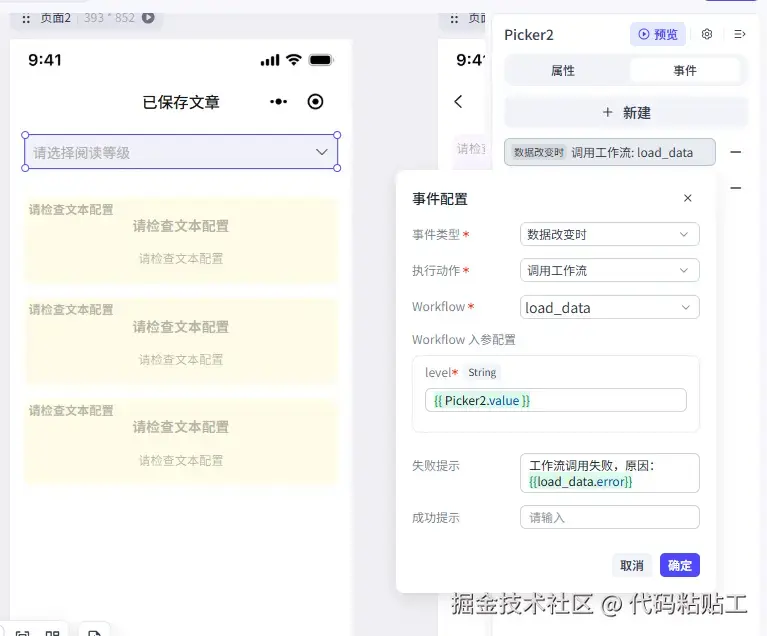
Task: Click the 确定 button
Action: point(679,566)
